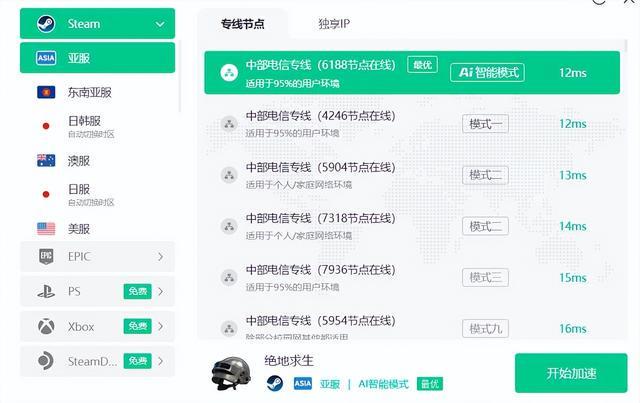Select the 美服 server entry
640x403 pixels.
[97, 229]
